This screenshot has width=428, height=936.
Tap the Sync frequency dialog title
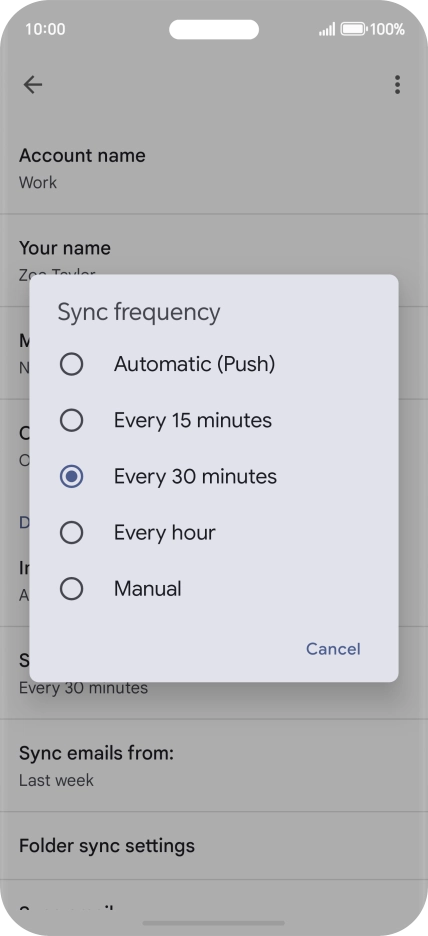[139, 312]
